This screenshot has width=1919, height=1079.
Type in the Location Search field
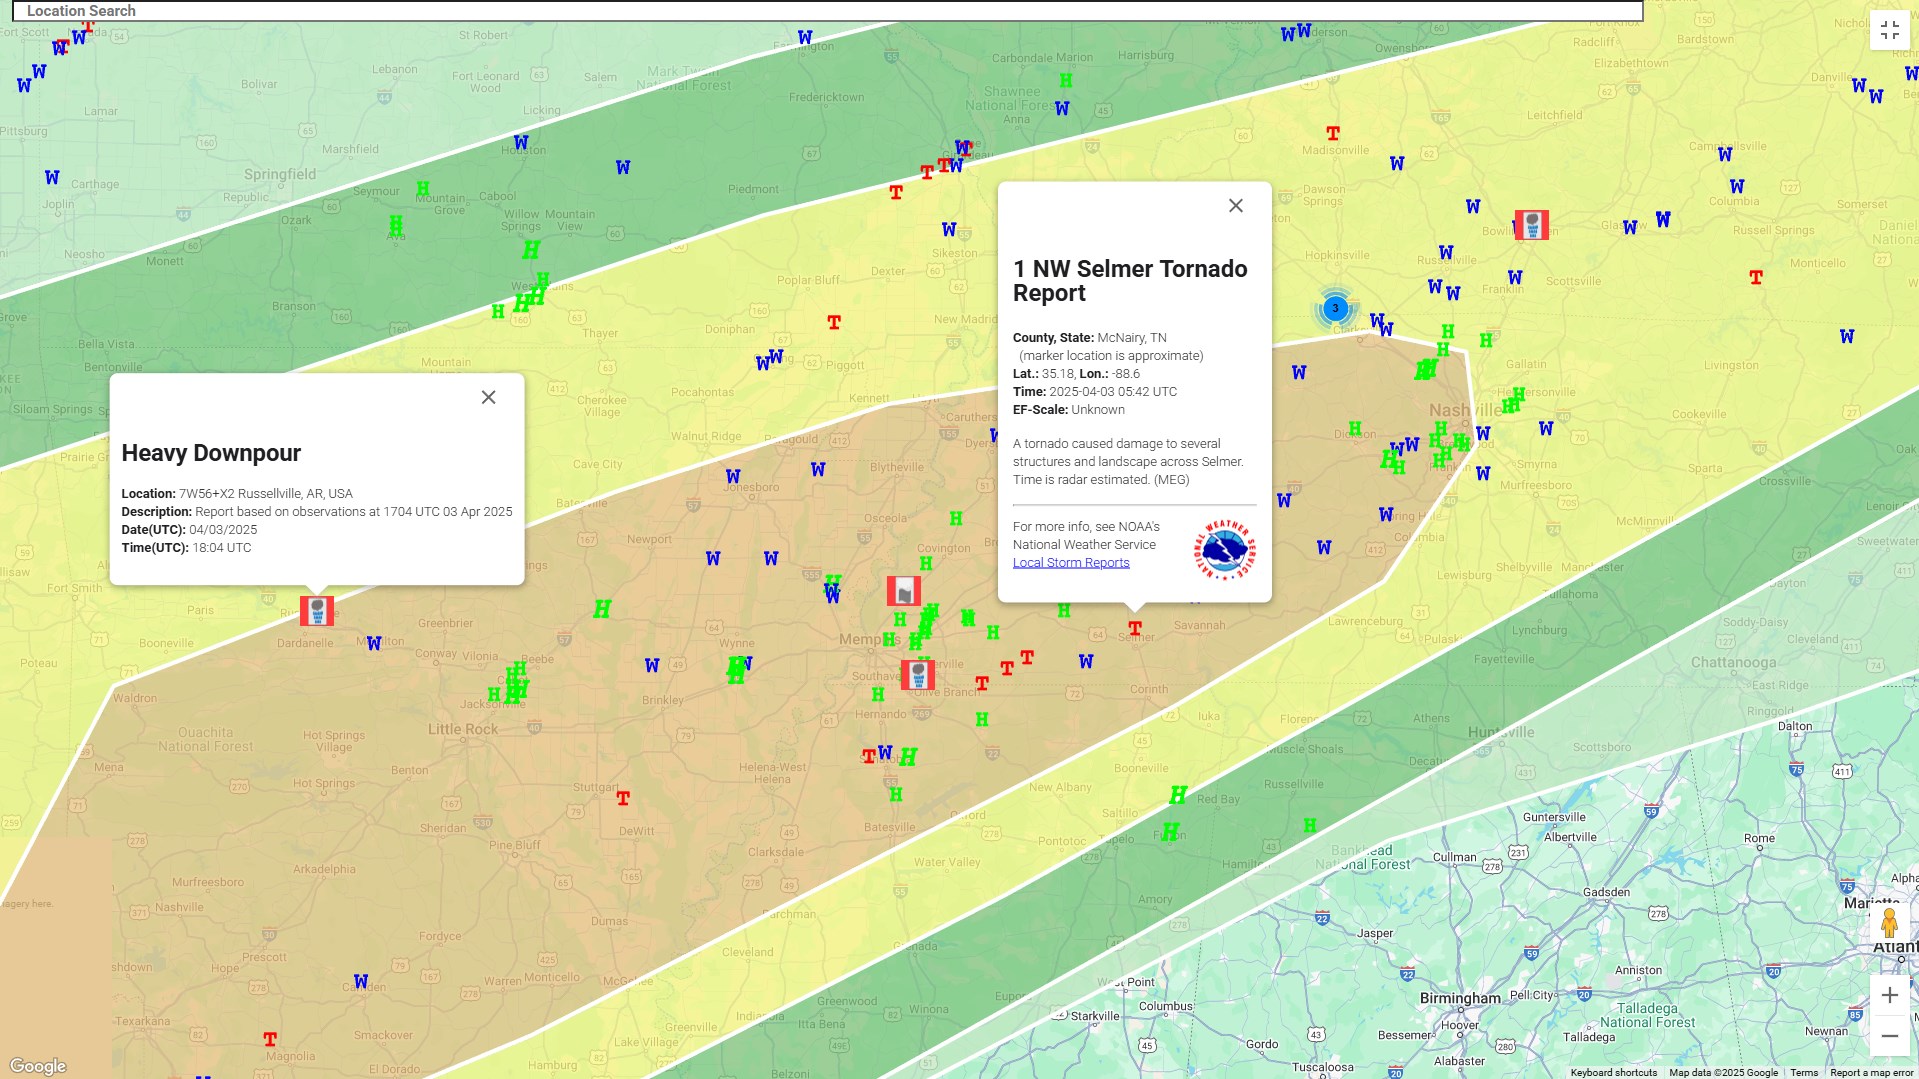click(400, 10)
